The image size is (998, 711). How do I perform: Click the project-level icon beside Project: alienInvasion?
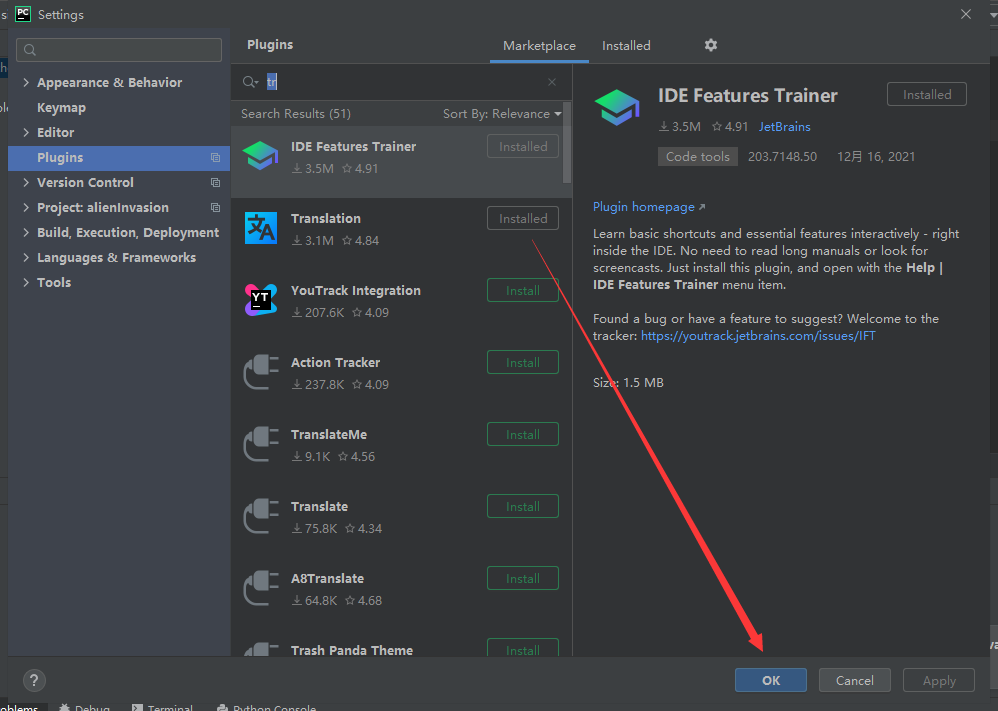click(x=216, y=208)
